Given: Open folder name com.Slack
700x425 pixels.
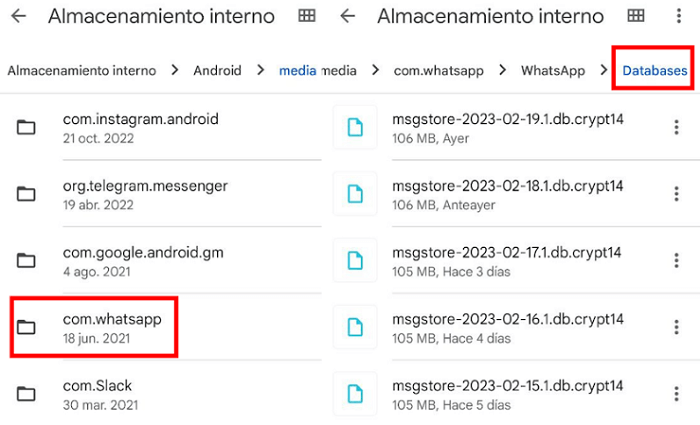Looking at the screenshot, I should (x=97, y=386).
